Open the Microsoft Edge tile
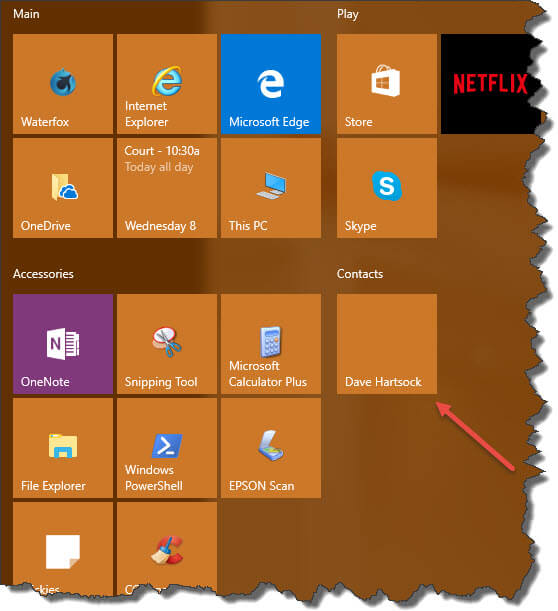This screenshot has width=558, height=611. [271, 84]
